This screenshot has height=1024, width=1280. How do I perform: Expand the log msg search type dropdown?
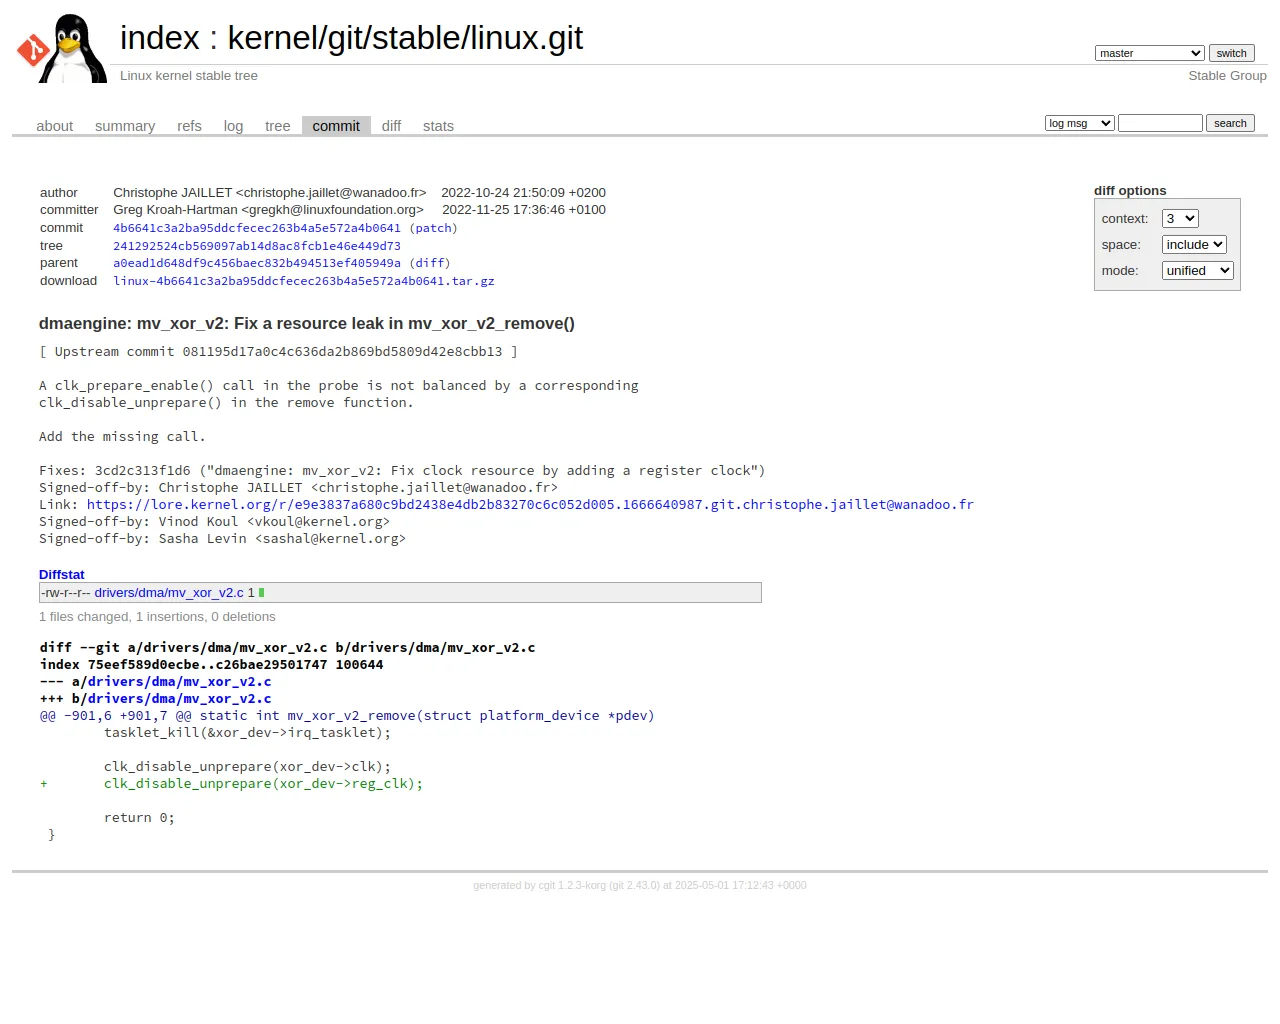(x=1079, y=123)
